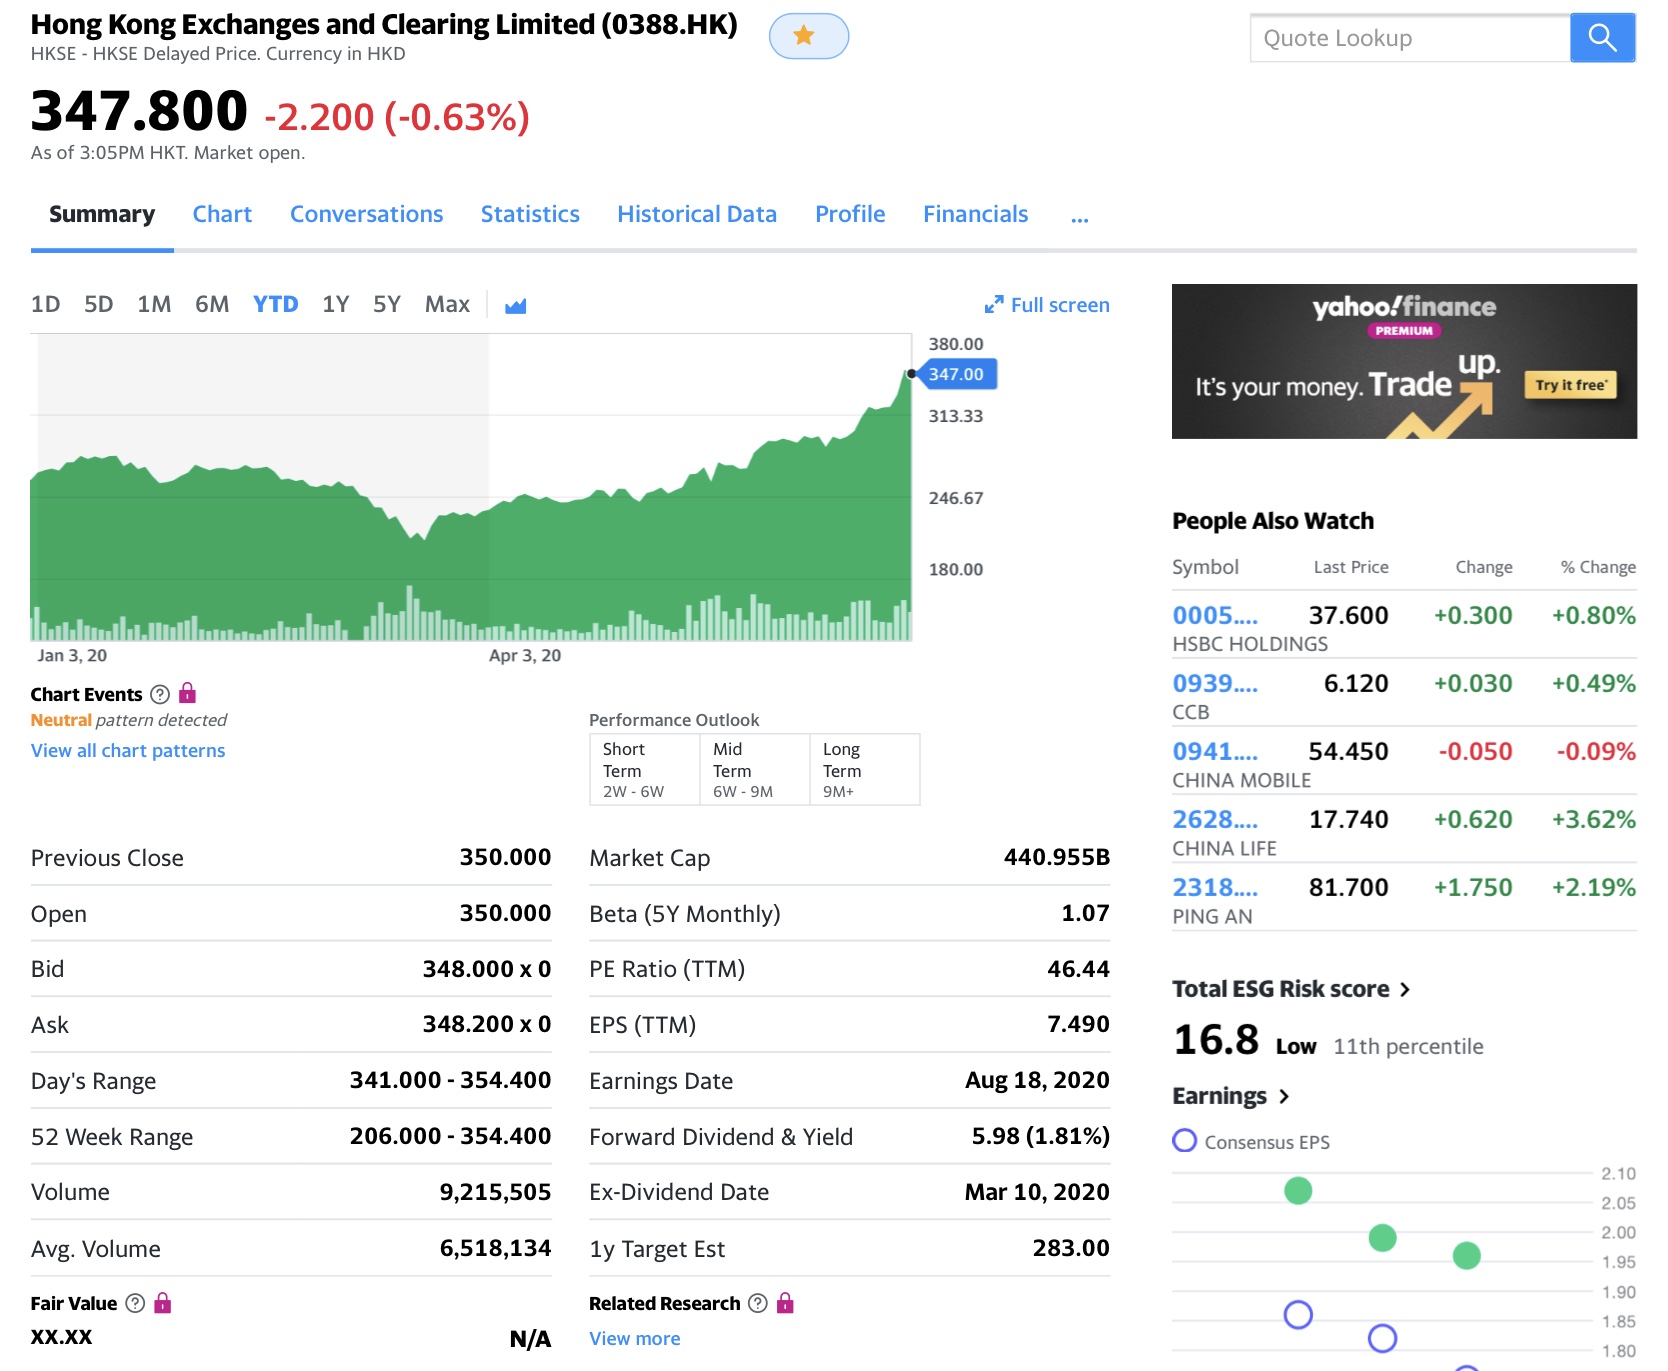
Task: Click View all chart patterns link
Action: click(x=128, y=750)
